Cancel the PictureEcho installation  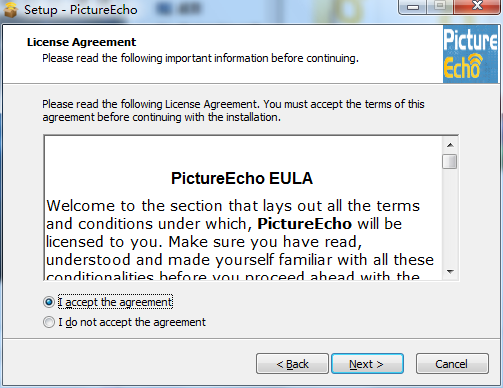[x=452, y=364]
